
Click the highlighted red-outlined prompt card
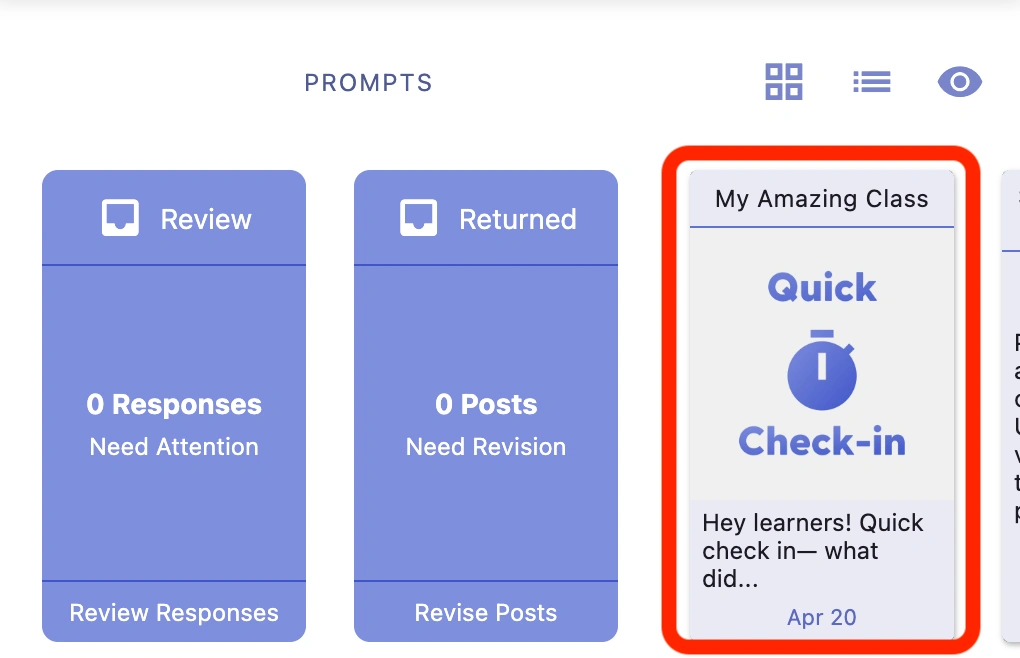click(822, 400)
